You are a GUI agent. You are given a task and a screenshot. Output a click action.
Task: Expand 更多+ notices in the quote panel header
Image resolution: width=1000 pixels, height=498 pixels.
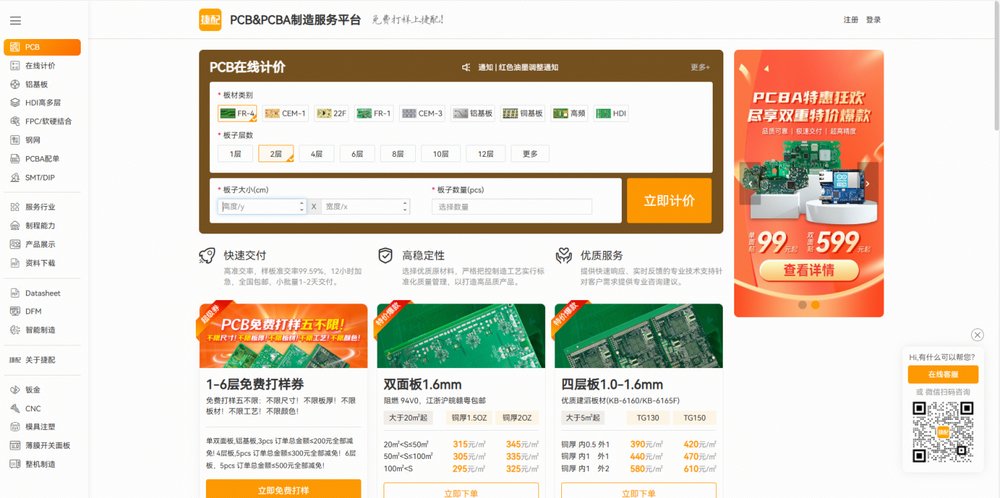(699, 68)
